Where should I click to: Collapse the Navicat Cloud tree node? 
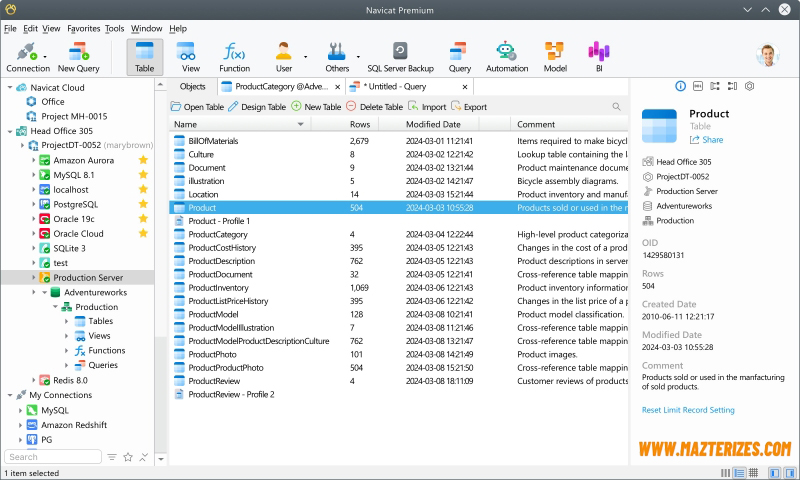[10, 88]
